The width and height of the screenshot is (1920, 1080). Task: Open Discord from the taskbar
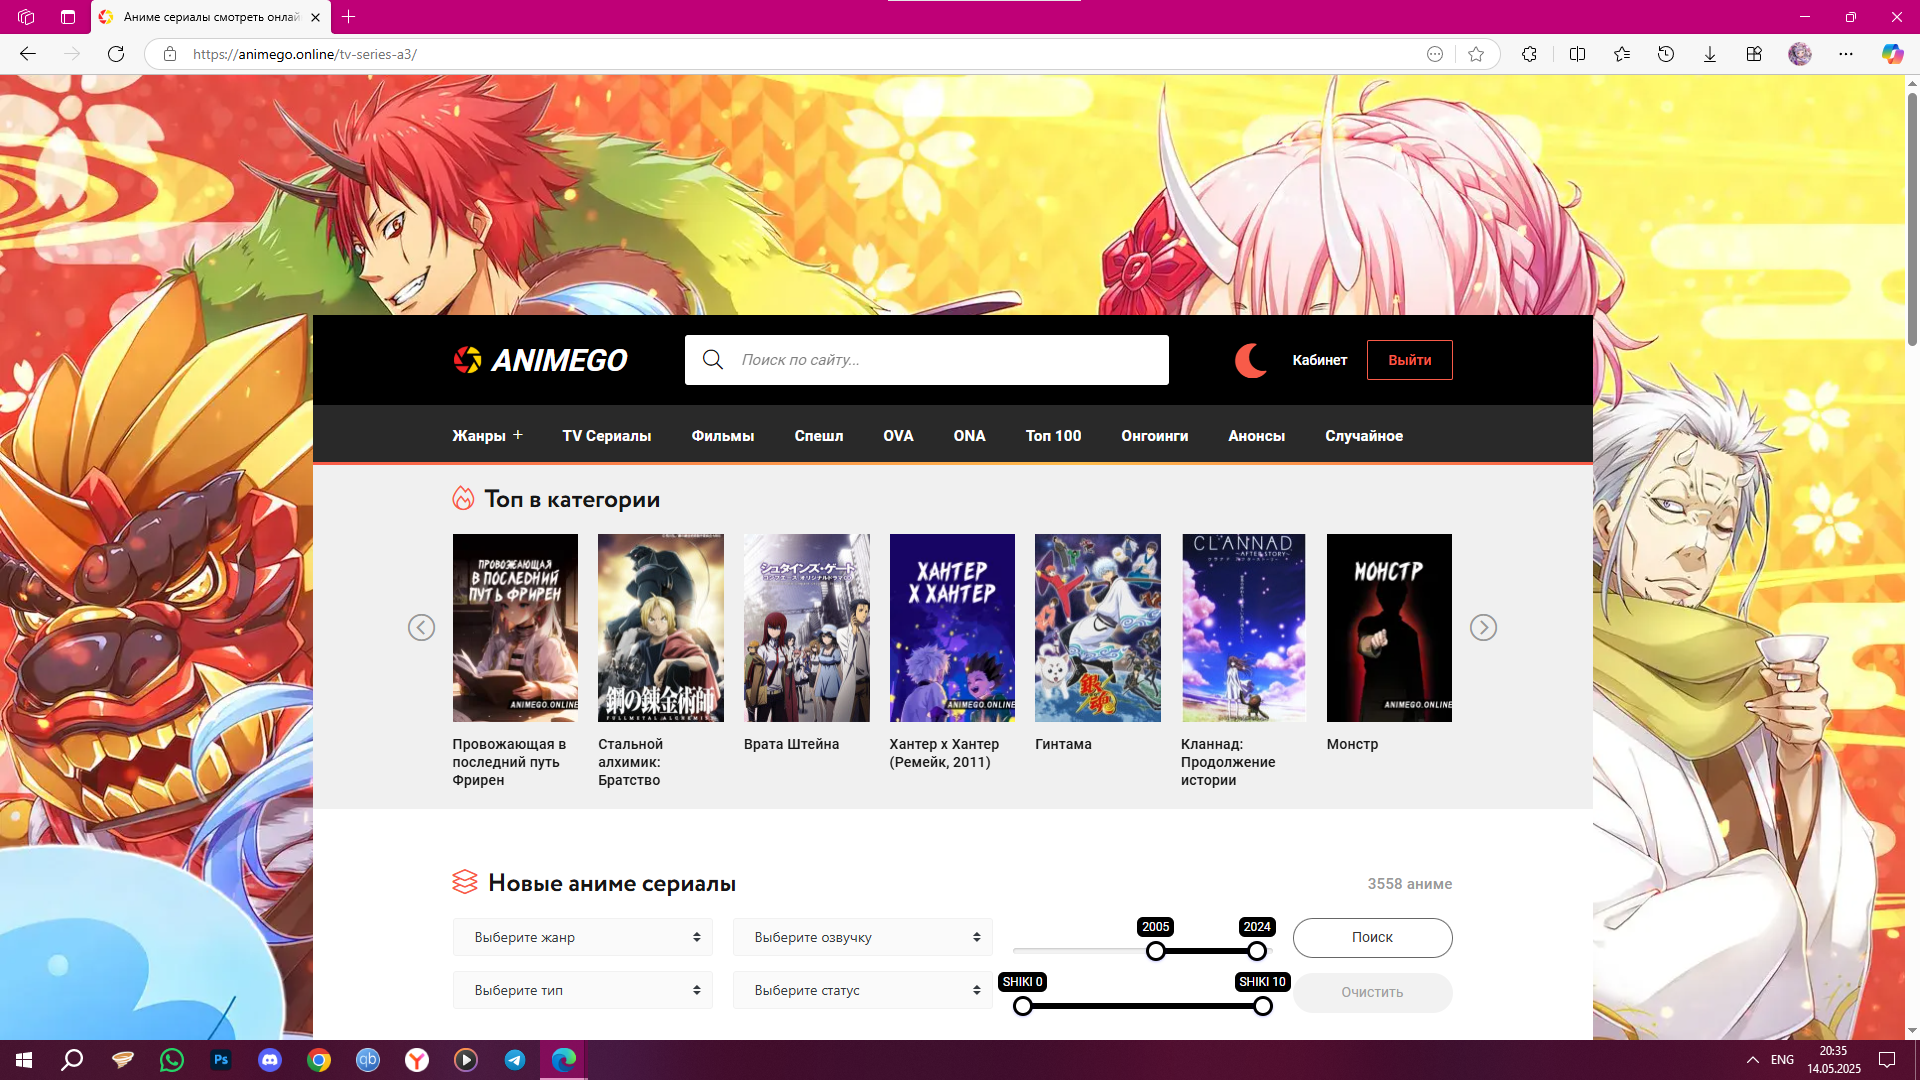270,1060
